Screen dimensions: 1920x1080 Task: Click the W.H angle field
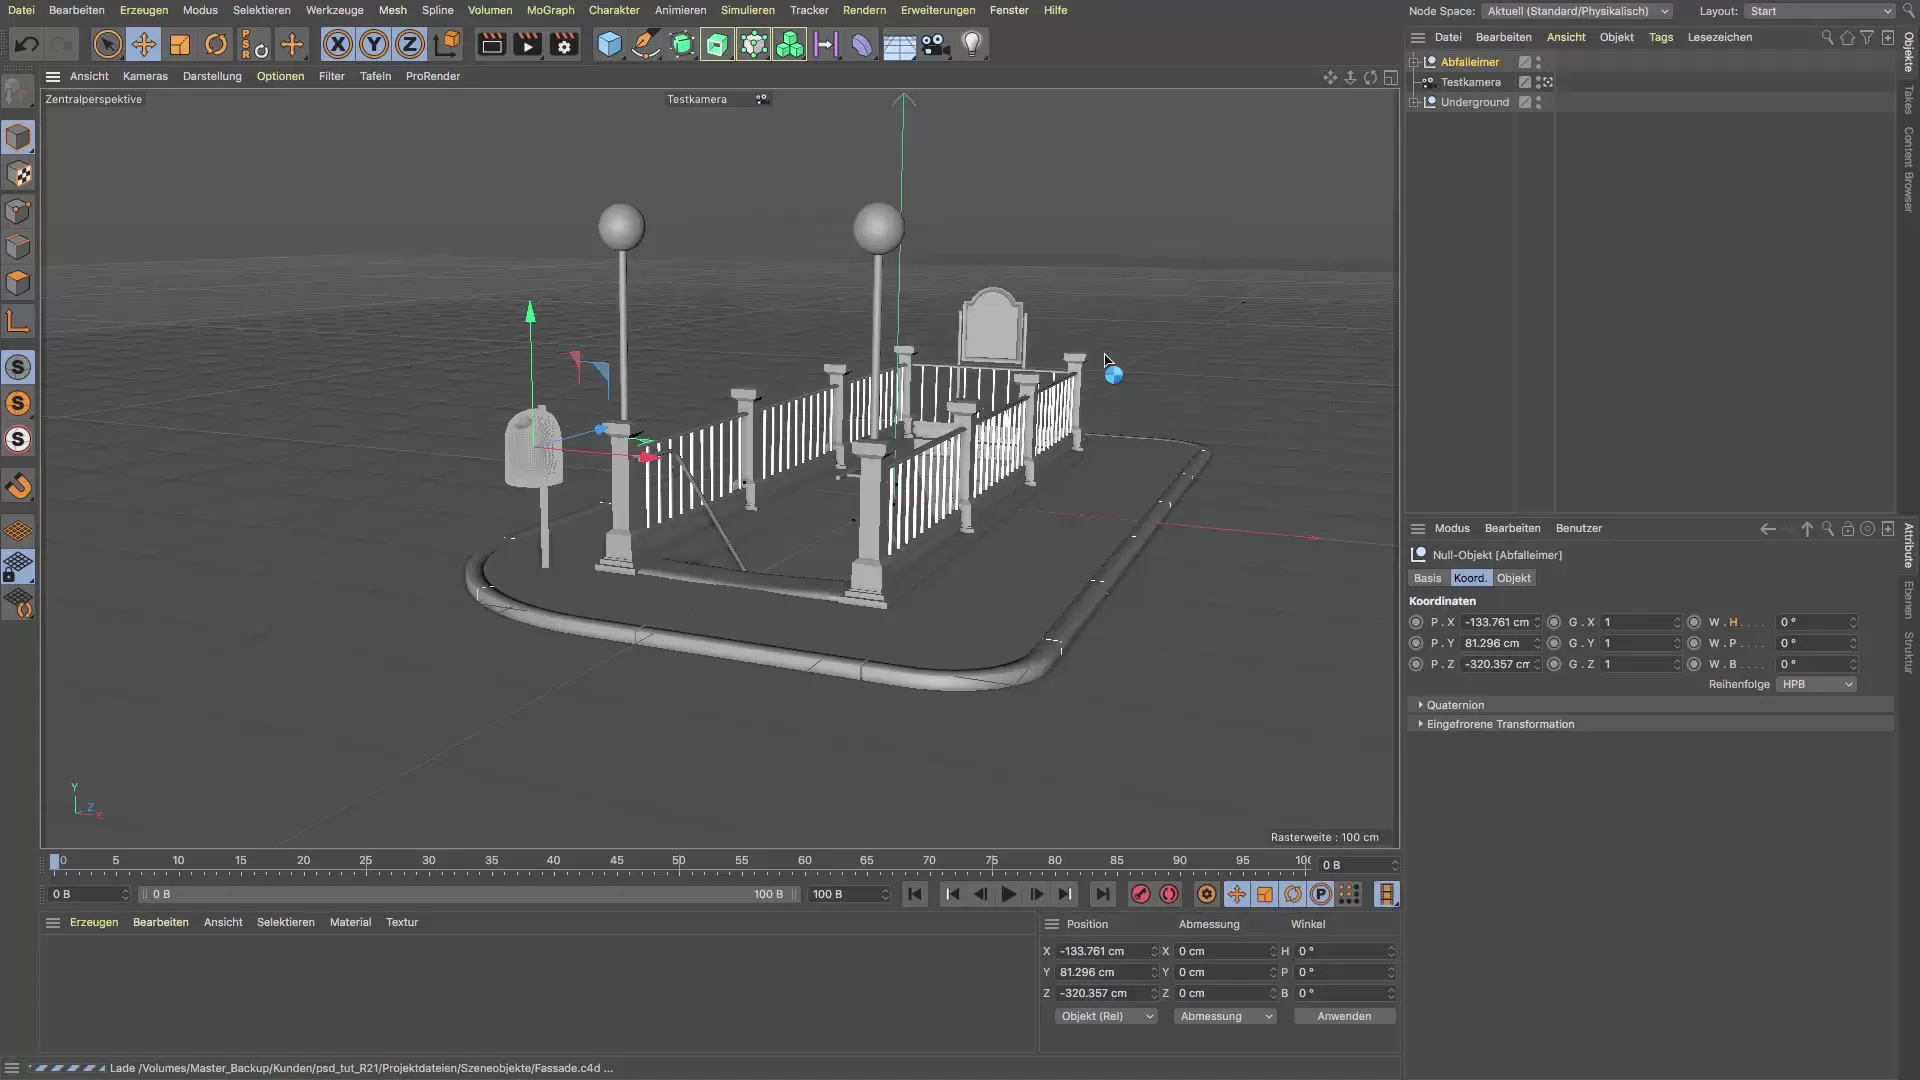[x=1815, y=622]
